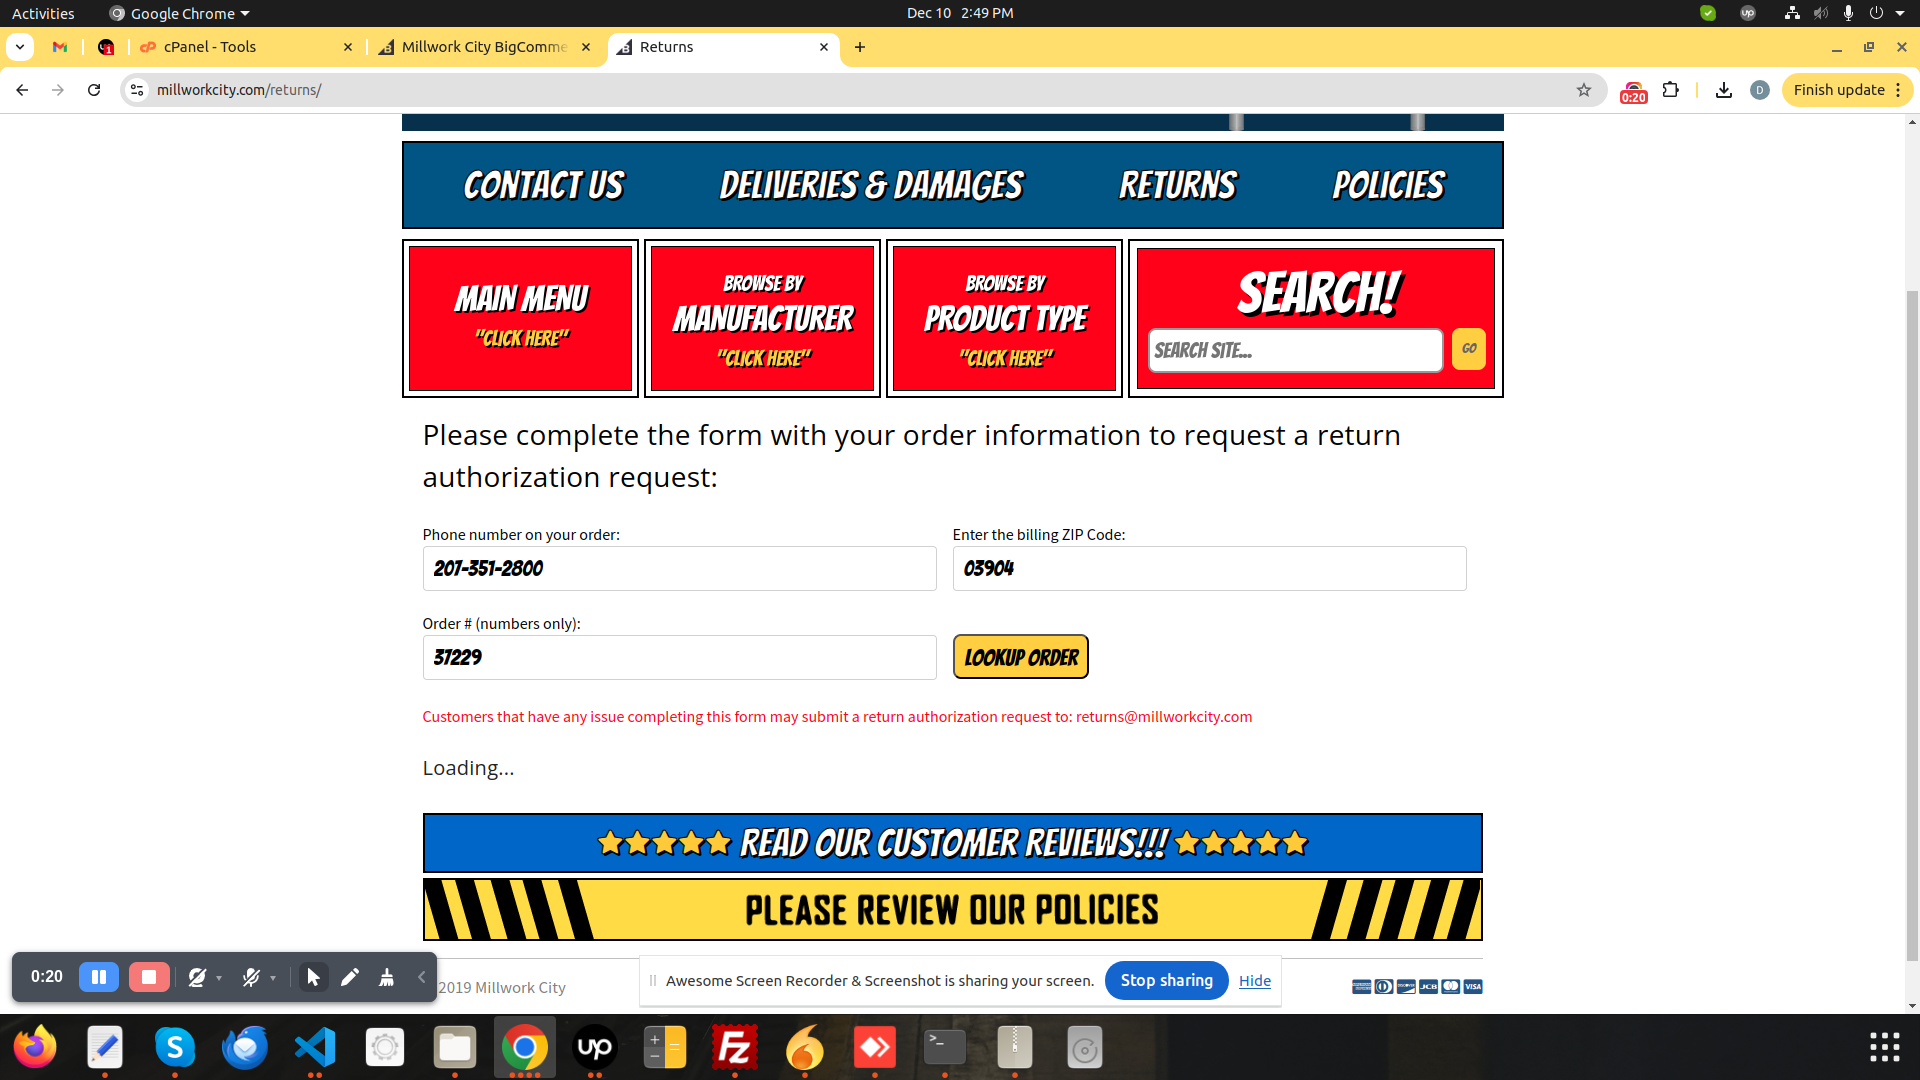This screenshot has width=1920, height=1080.
Task: View site information icon
Action: pyautogui.click(x=138, y=90)
